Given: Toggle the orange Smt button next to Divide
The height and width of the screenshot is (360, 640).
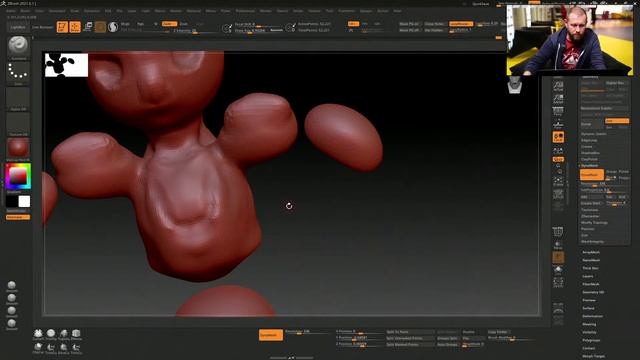Looking at the screenshot, I should click(617, 121).
